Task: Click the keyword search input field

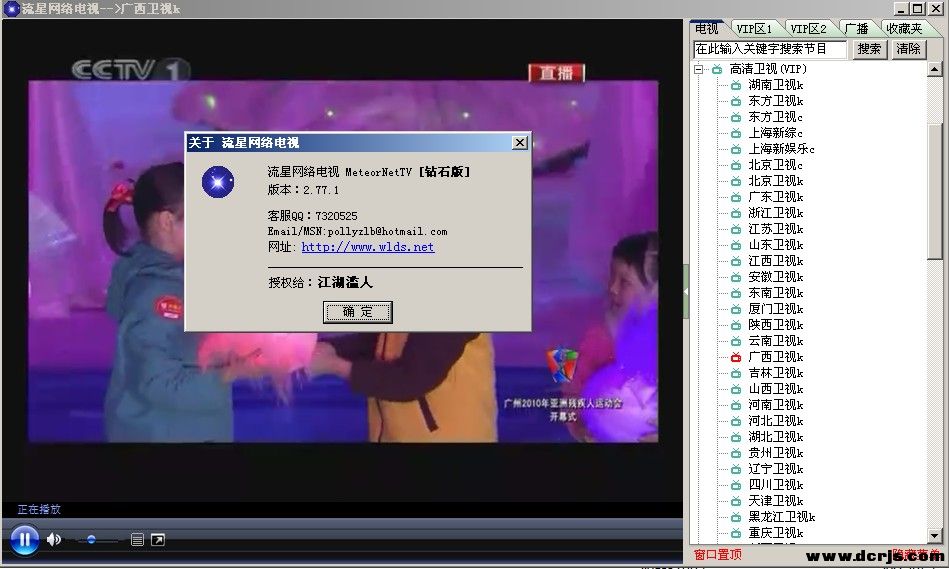Action: click(x=769, y=49)
